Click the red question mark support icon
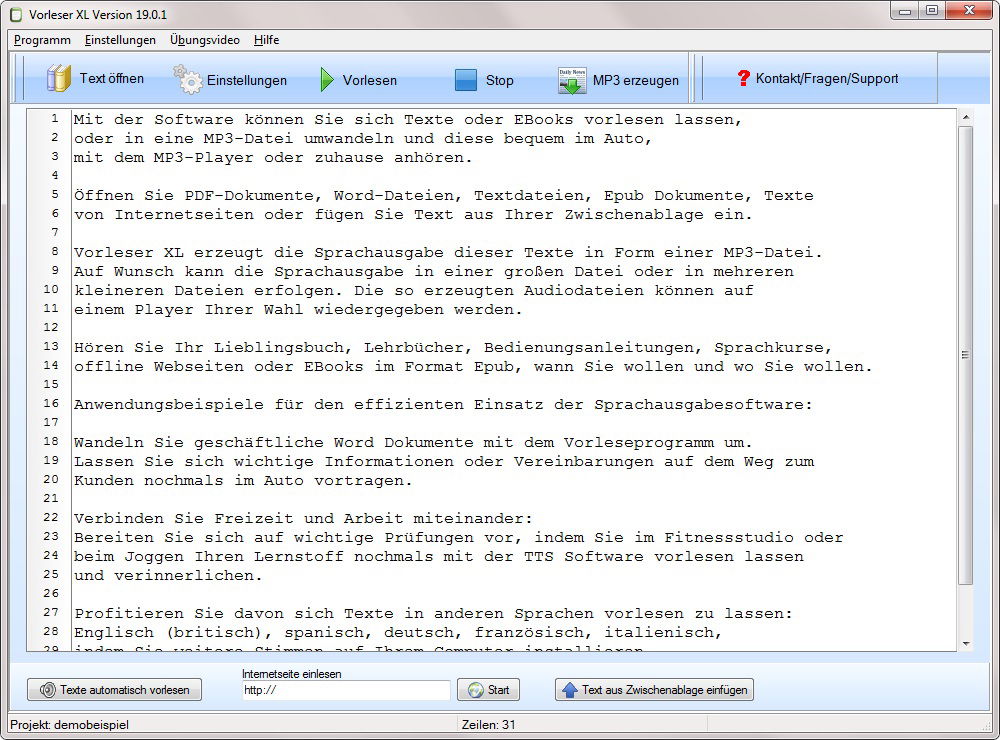This screenshot has height=740, width=1000. [744, 78]
